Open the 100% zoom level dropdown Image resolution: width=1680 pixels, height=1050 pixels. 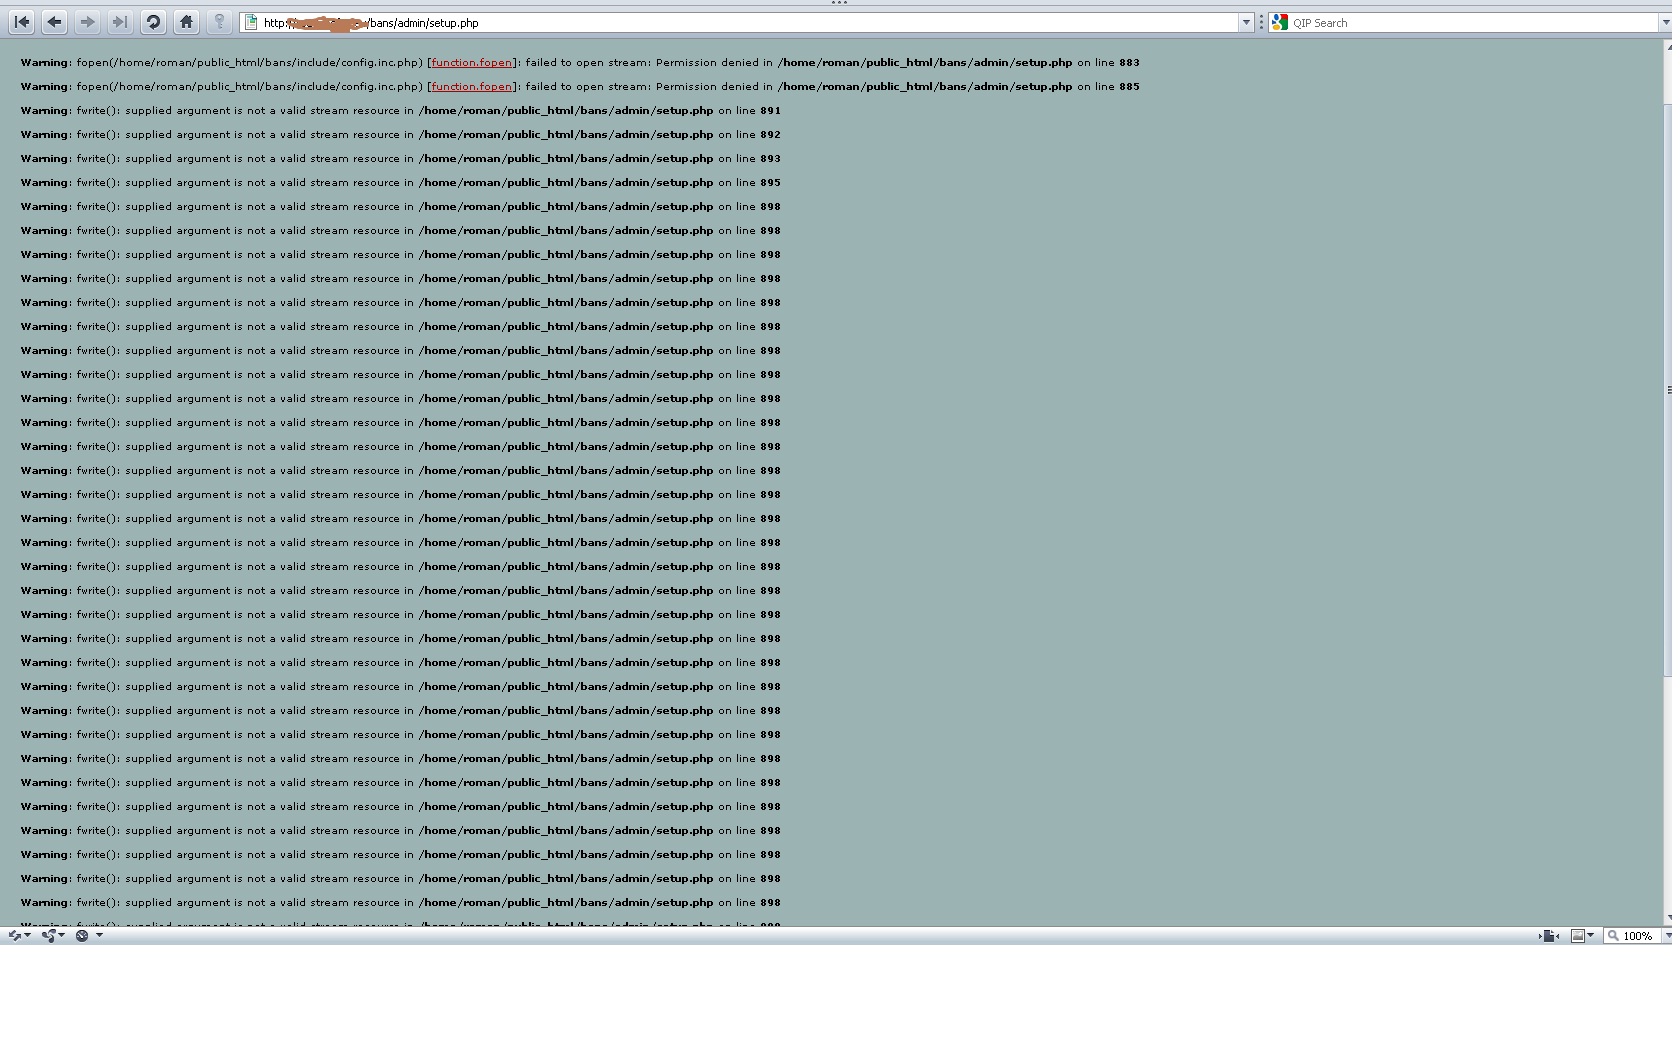(x=1667, y=936)
